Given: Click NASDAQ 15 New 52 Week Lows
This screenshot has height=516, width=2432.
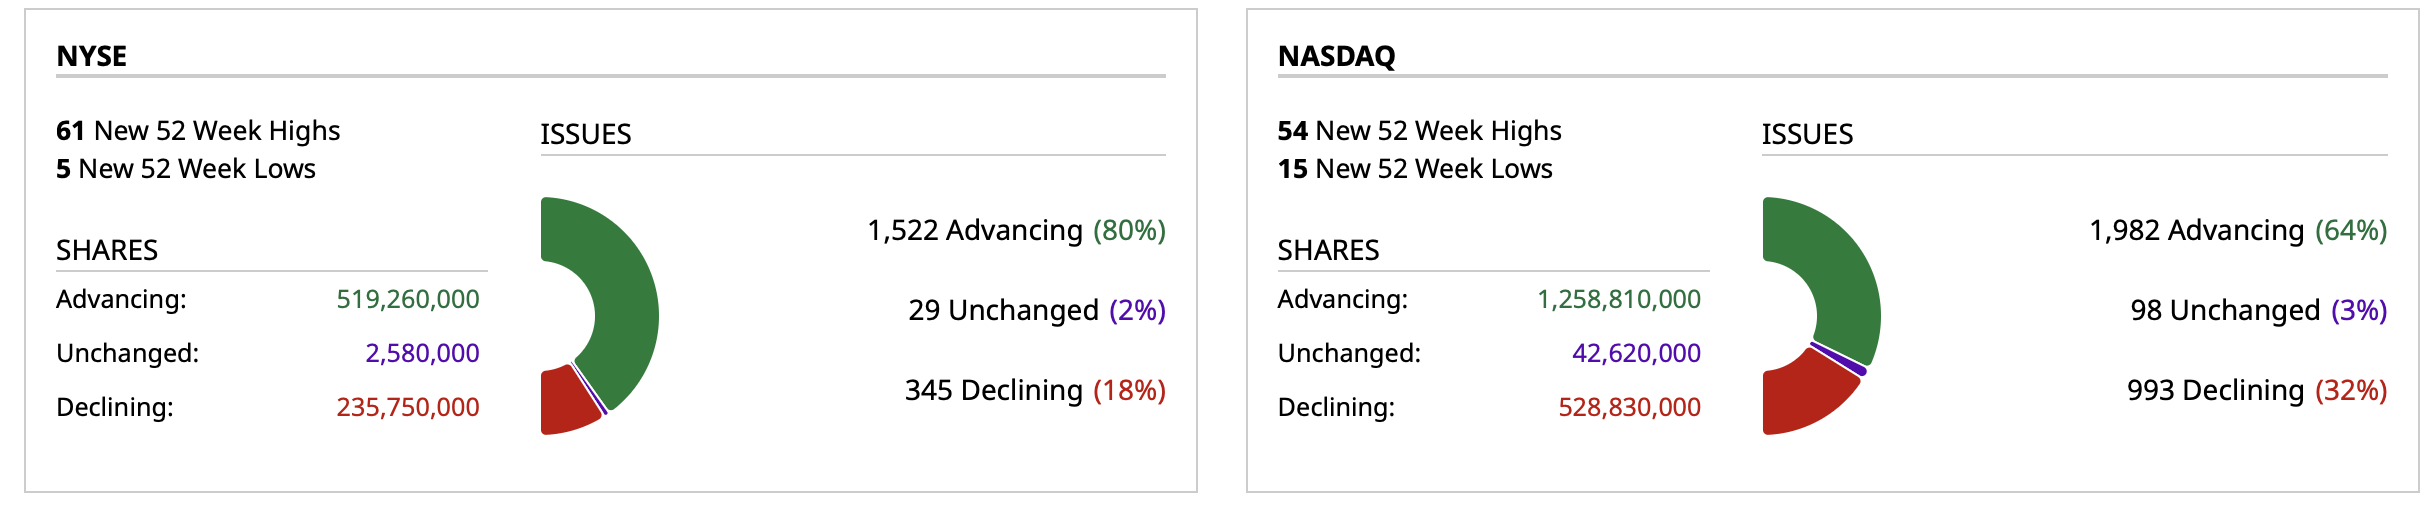Looking at the screenshot, I should coord(1415,169).
